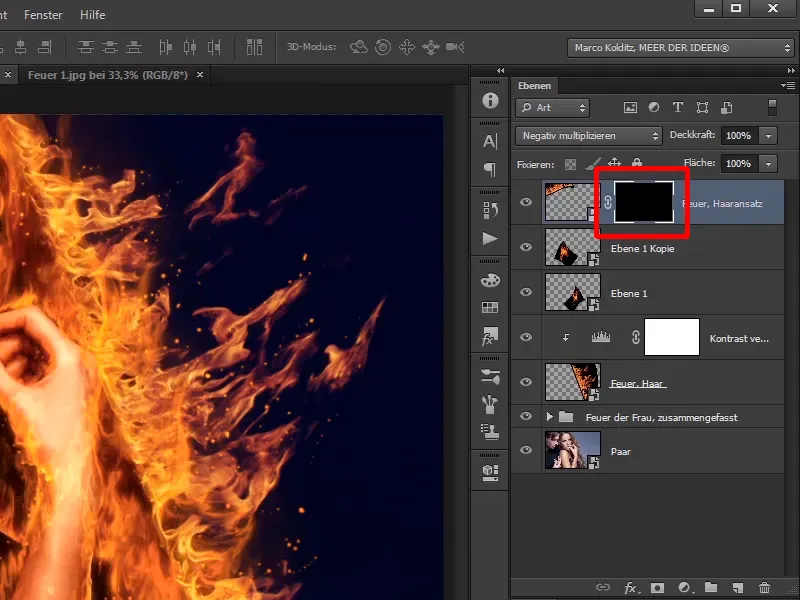Select 3D slide object icon
Screen dimensions: 800x600
click(x=431, y=47)
